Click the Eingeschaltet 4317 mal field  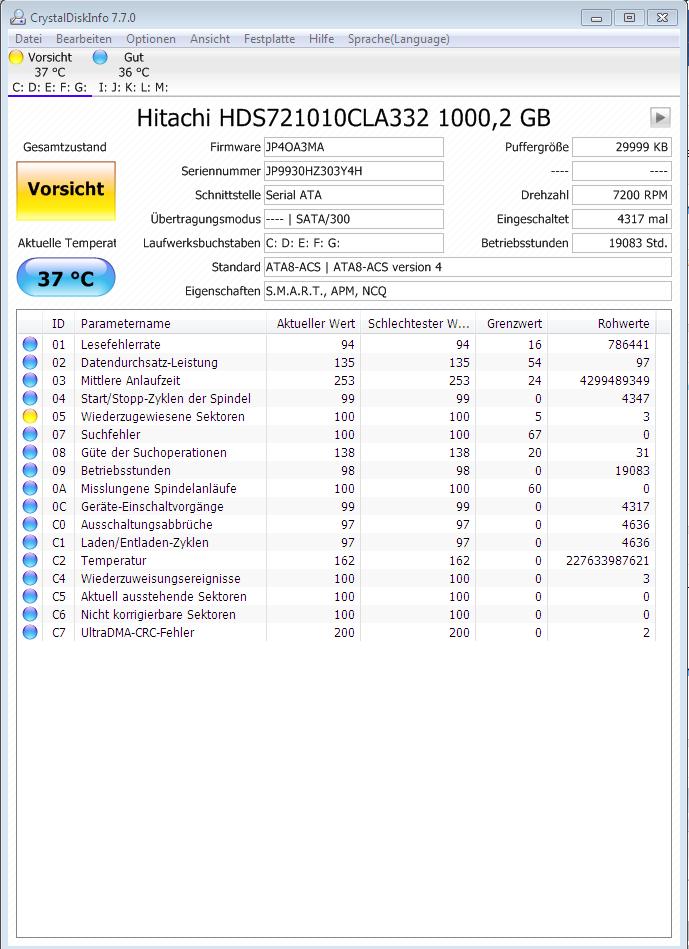pos(622,219)
